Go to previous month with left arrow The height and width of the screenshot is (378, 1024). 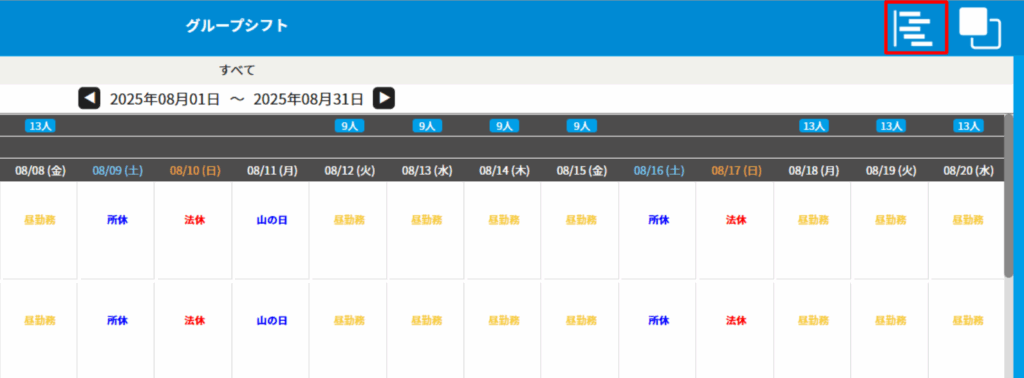point(89,99)
